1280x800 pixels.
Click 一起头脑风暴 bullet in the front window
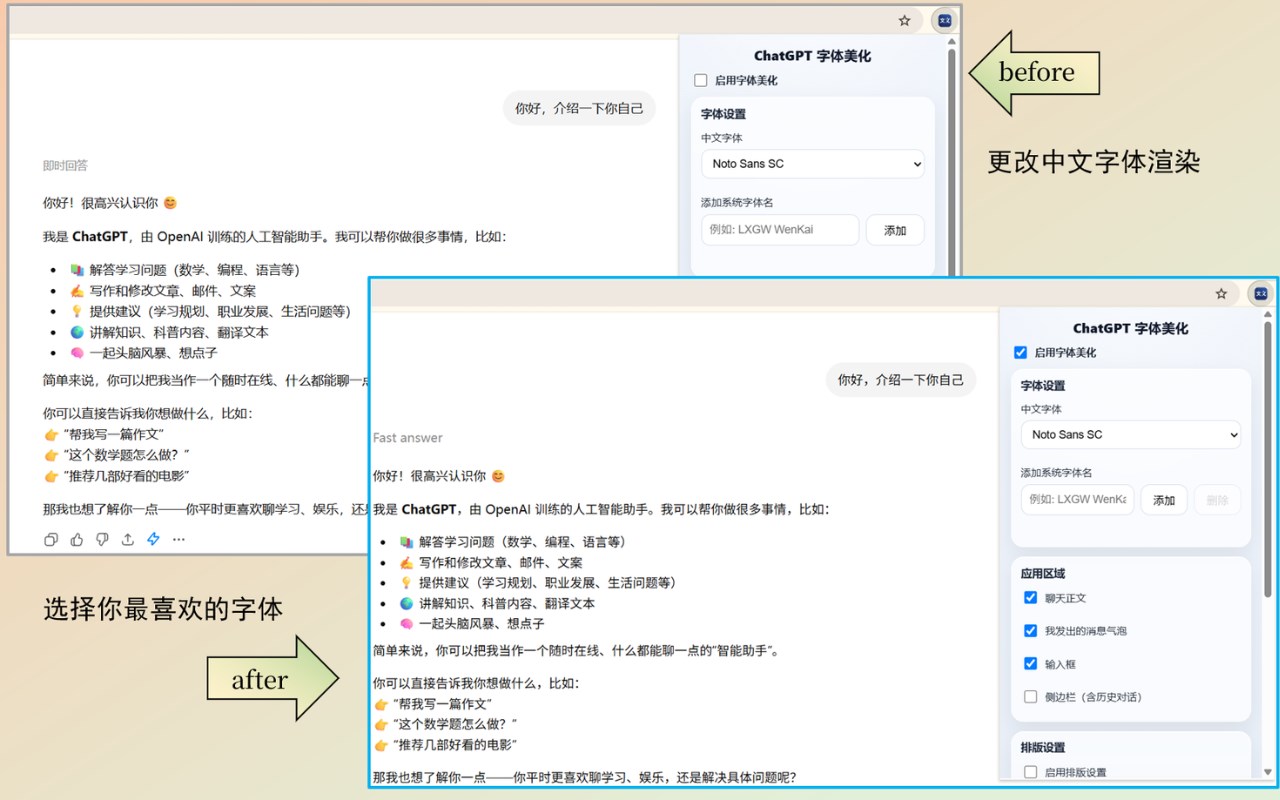(x=472, y=624)
